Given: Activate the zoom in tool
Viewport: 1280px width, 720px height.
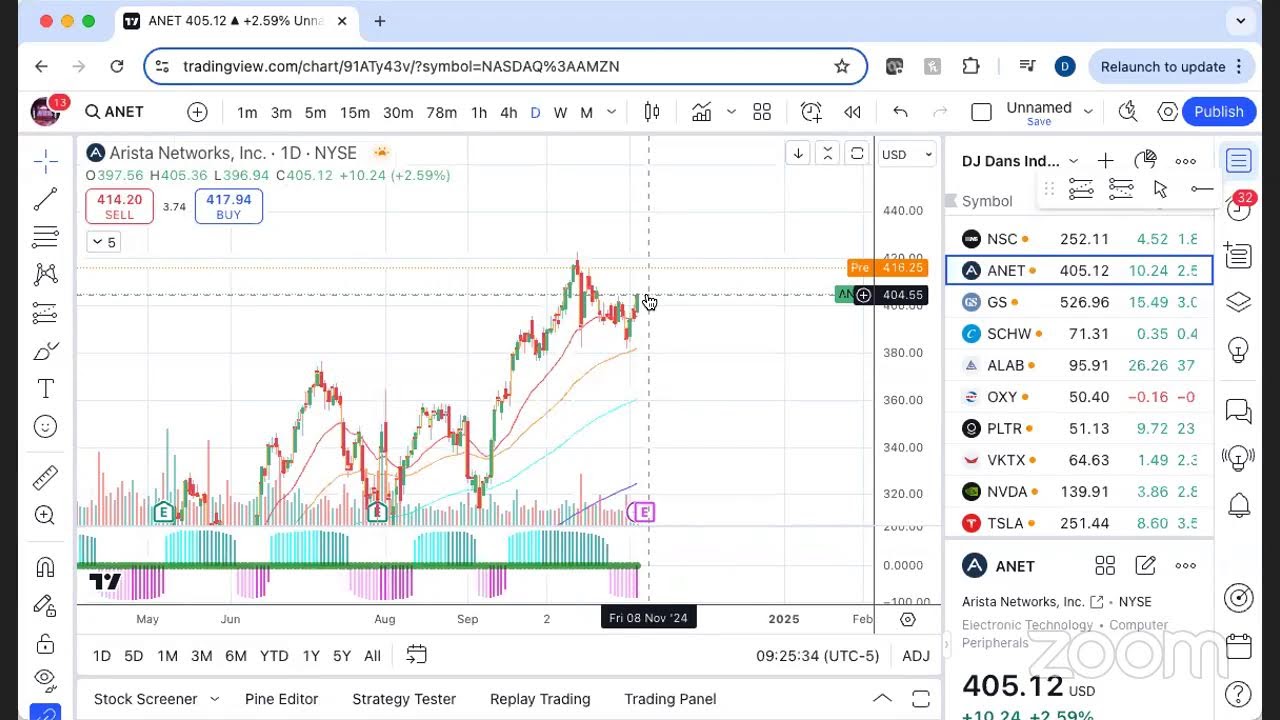Looking at the screenshot, I should point(45,515).
